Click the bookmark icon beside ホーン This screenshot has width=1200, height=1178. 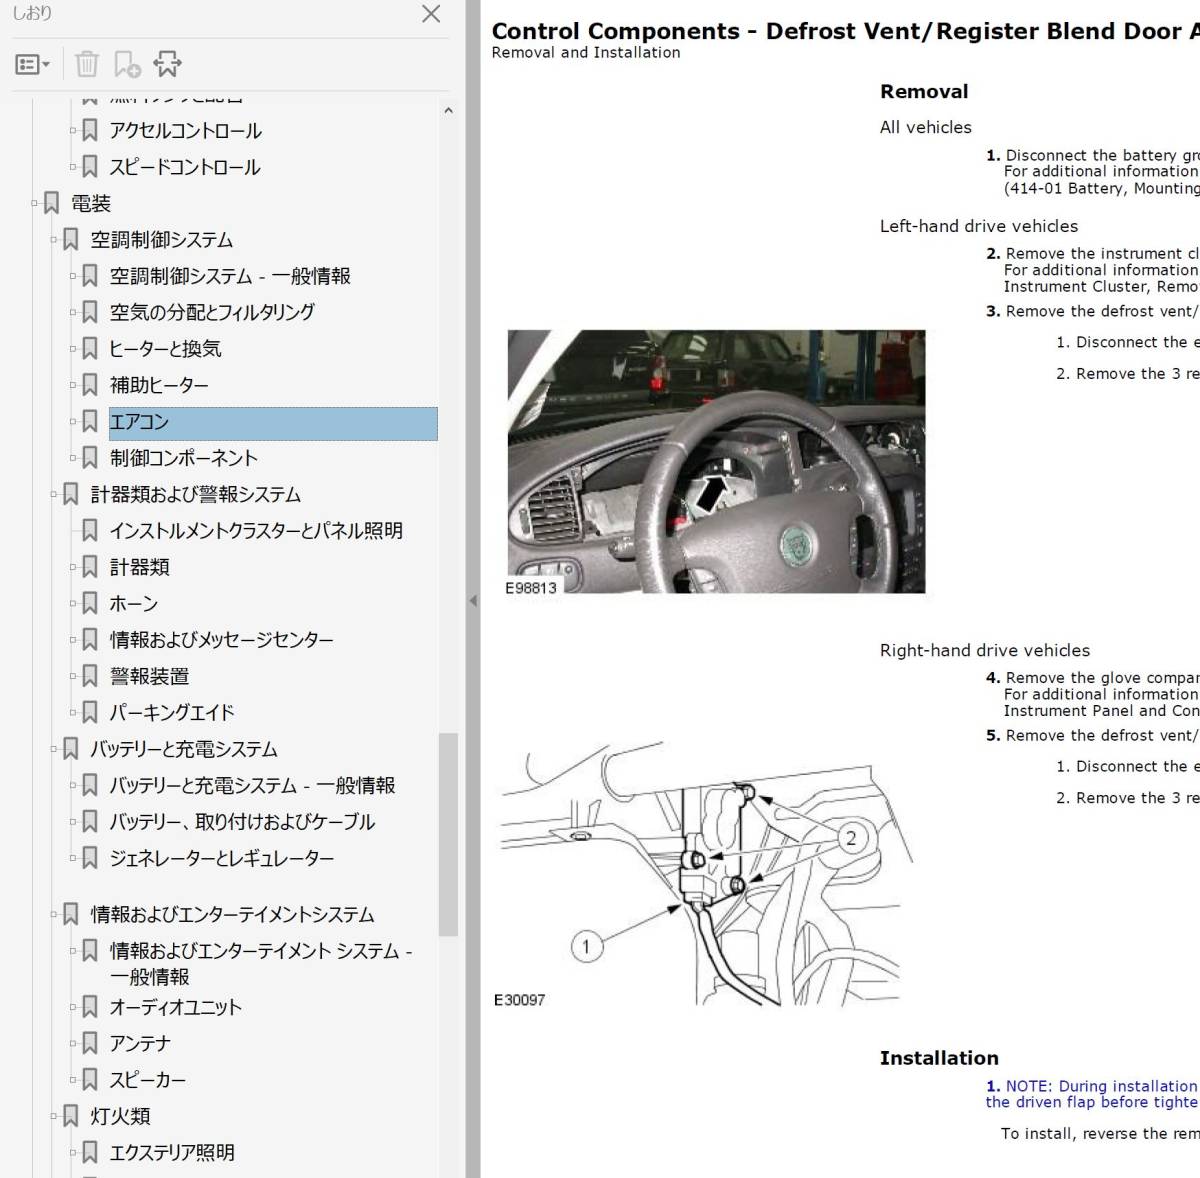90,603
